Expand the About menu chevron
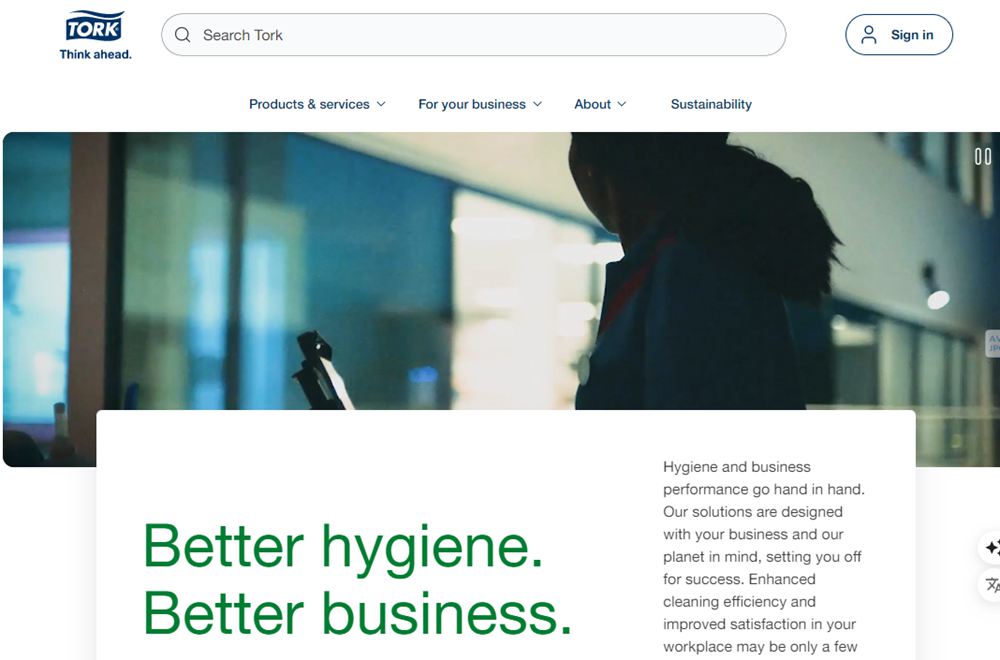 (x=622, y=104)
